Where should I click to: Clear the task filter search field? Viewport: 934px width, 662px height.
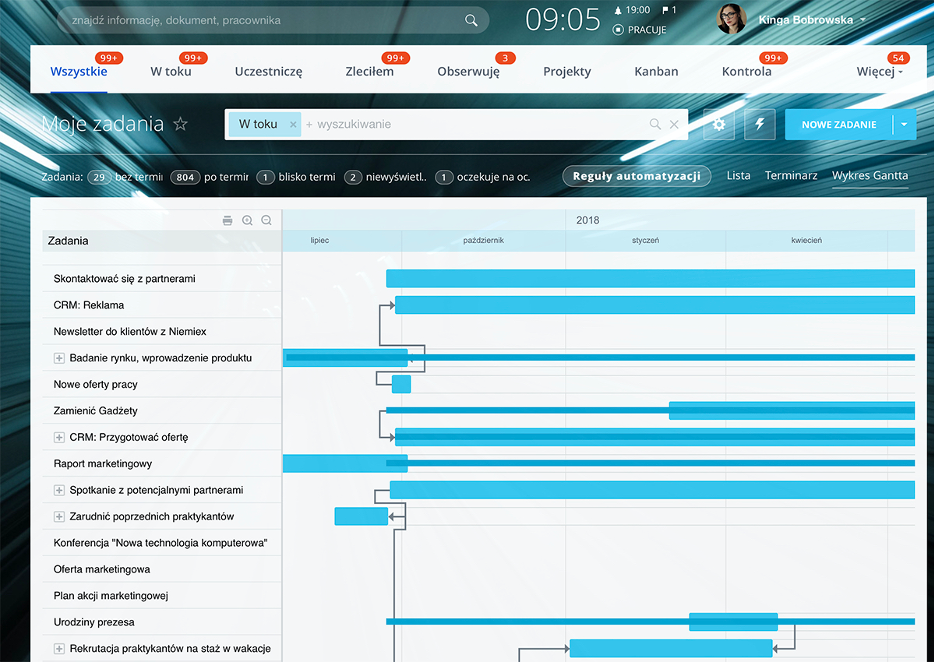[x=674, y=124]
